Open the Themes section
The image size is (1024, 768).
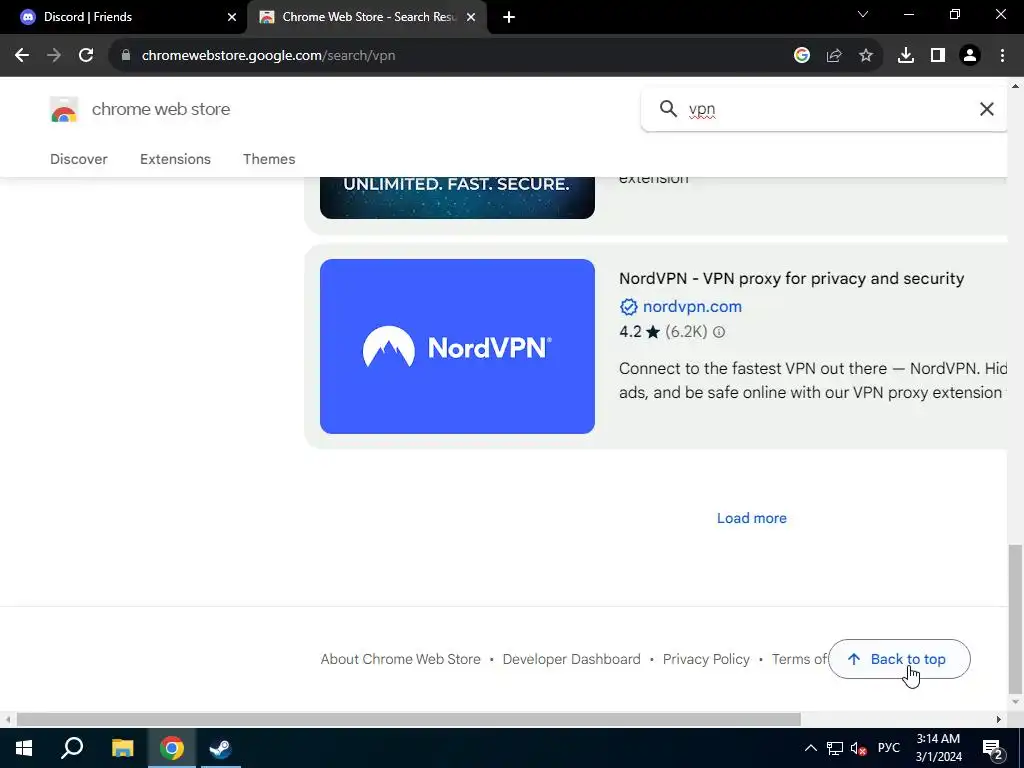[269, 159]
